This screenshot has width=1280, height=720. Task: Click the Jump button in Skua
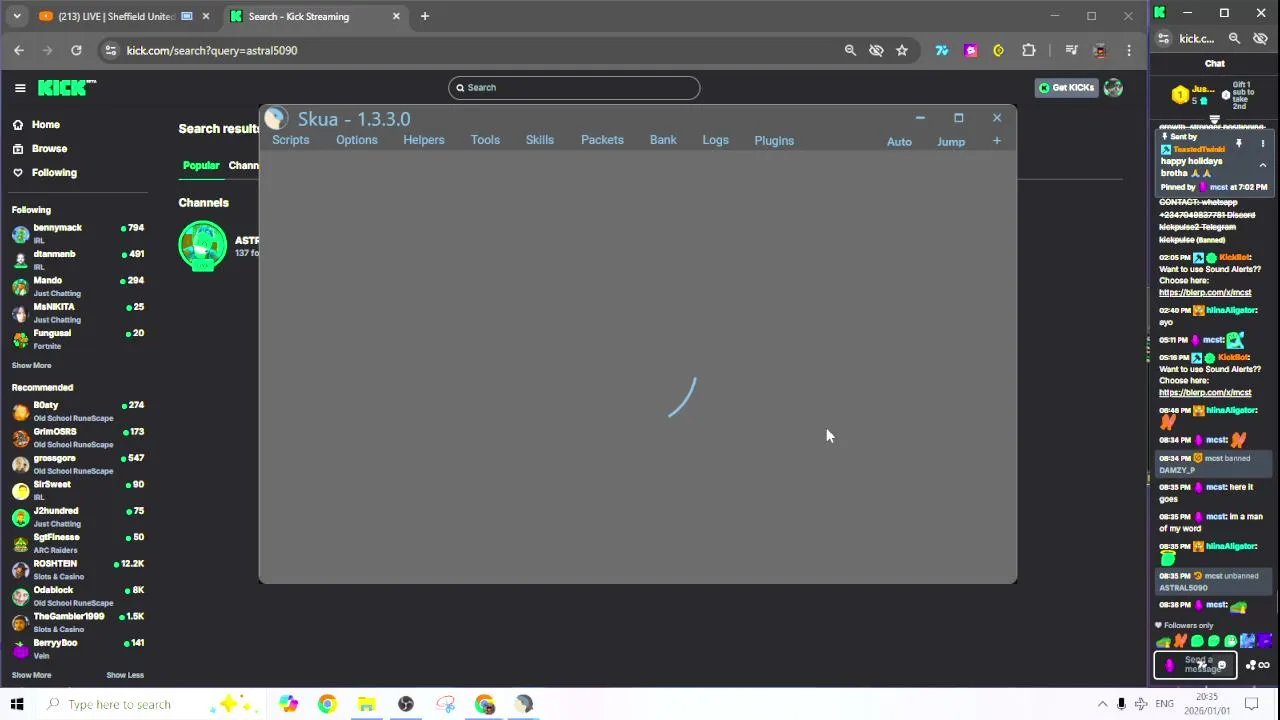(951, 142)
